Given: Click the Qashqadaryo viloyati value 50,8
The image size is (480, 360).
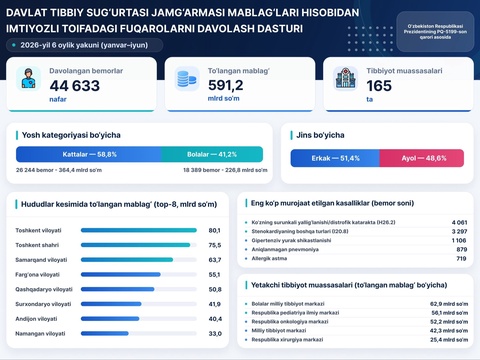Looking at the screenshot, I should tap(215, 289).
